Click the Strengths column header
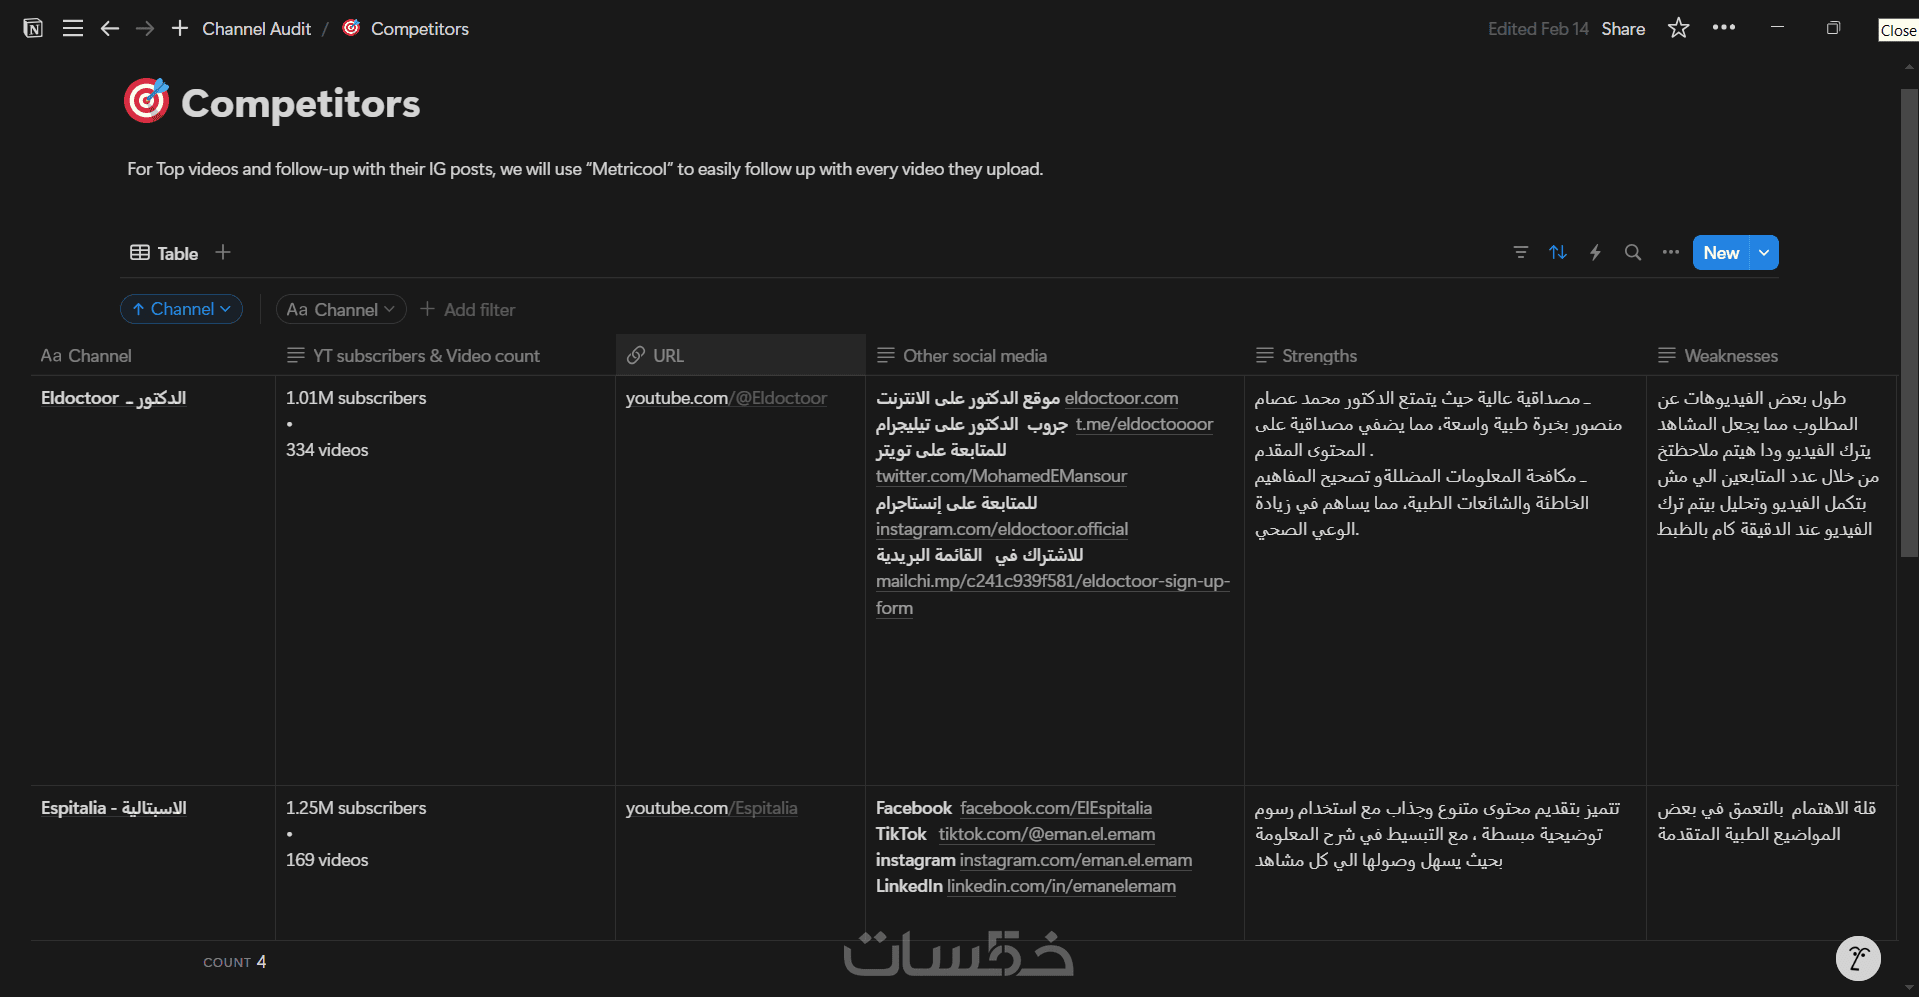Screen dimensions: 1919x997 tap(1445, 355)
